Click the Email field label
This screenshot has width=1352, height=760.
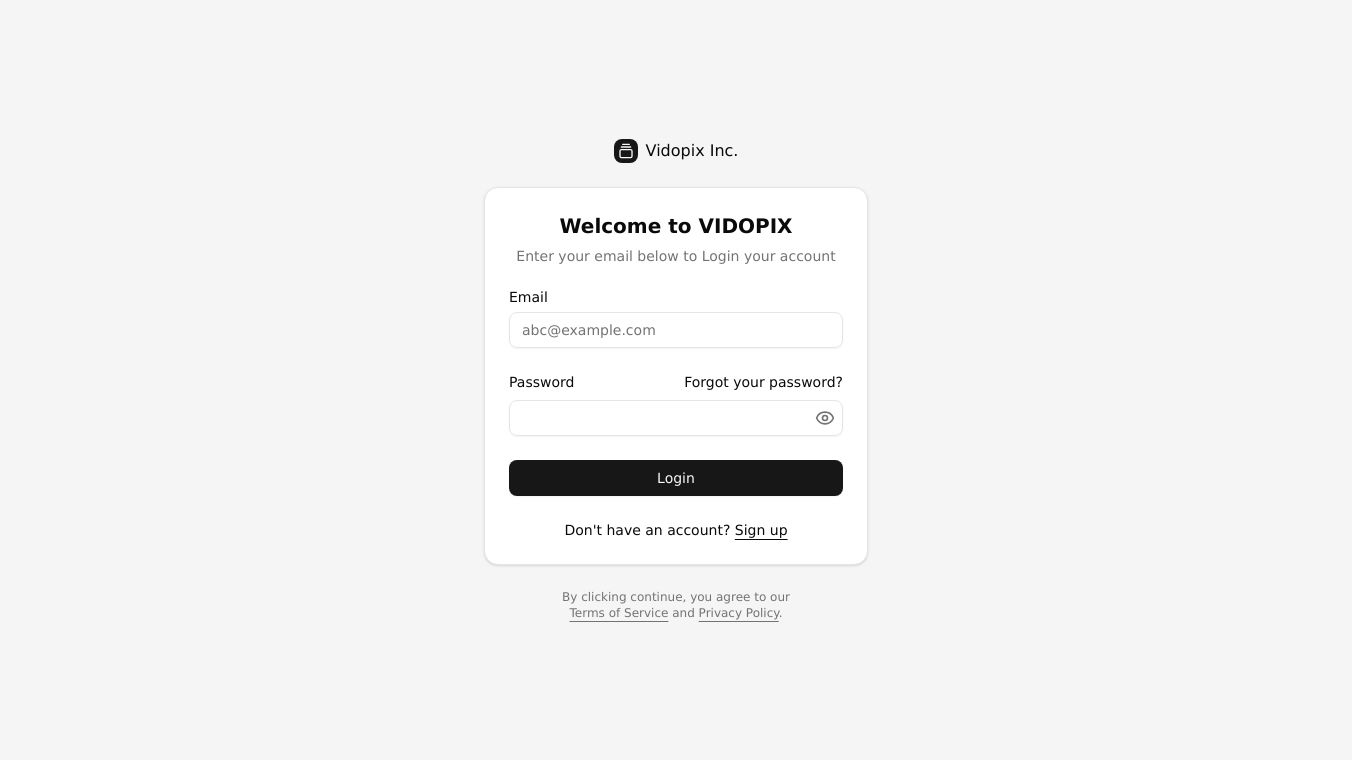528,297
